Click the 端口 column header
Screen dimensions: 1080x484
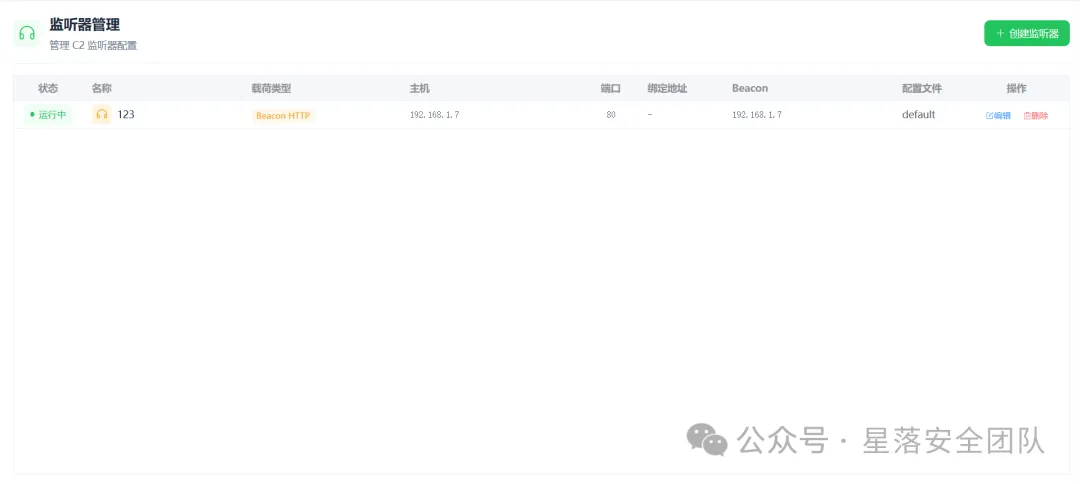pyautogui.click(x=610, y=88)
